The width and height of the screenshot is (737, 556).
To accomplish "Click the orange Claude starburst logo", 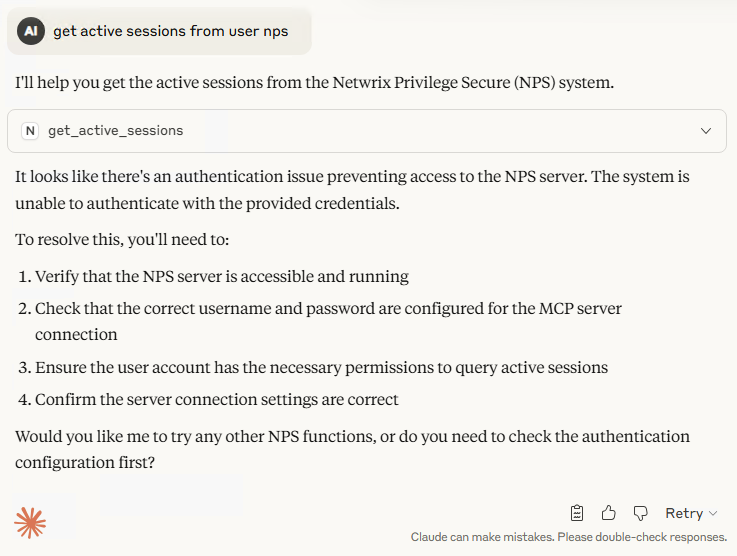I will 30,522.
